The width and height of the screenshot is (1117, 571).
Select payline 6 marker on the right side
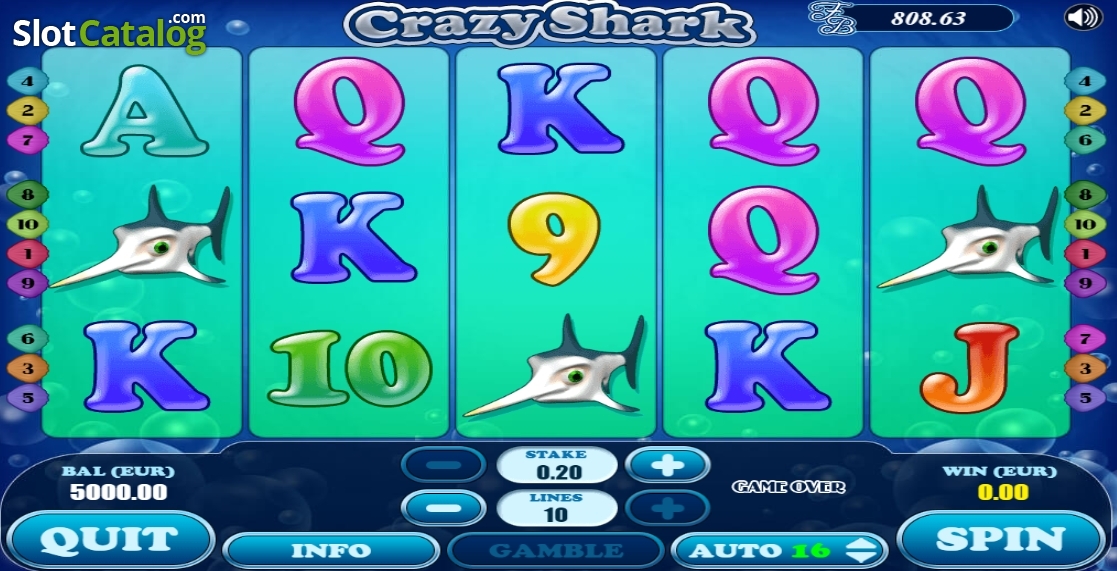[1085, 140]
